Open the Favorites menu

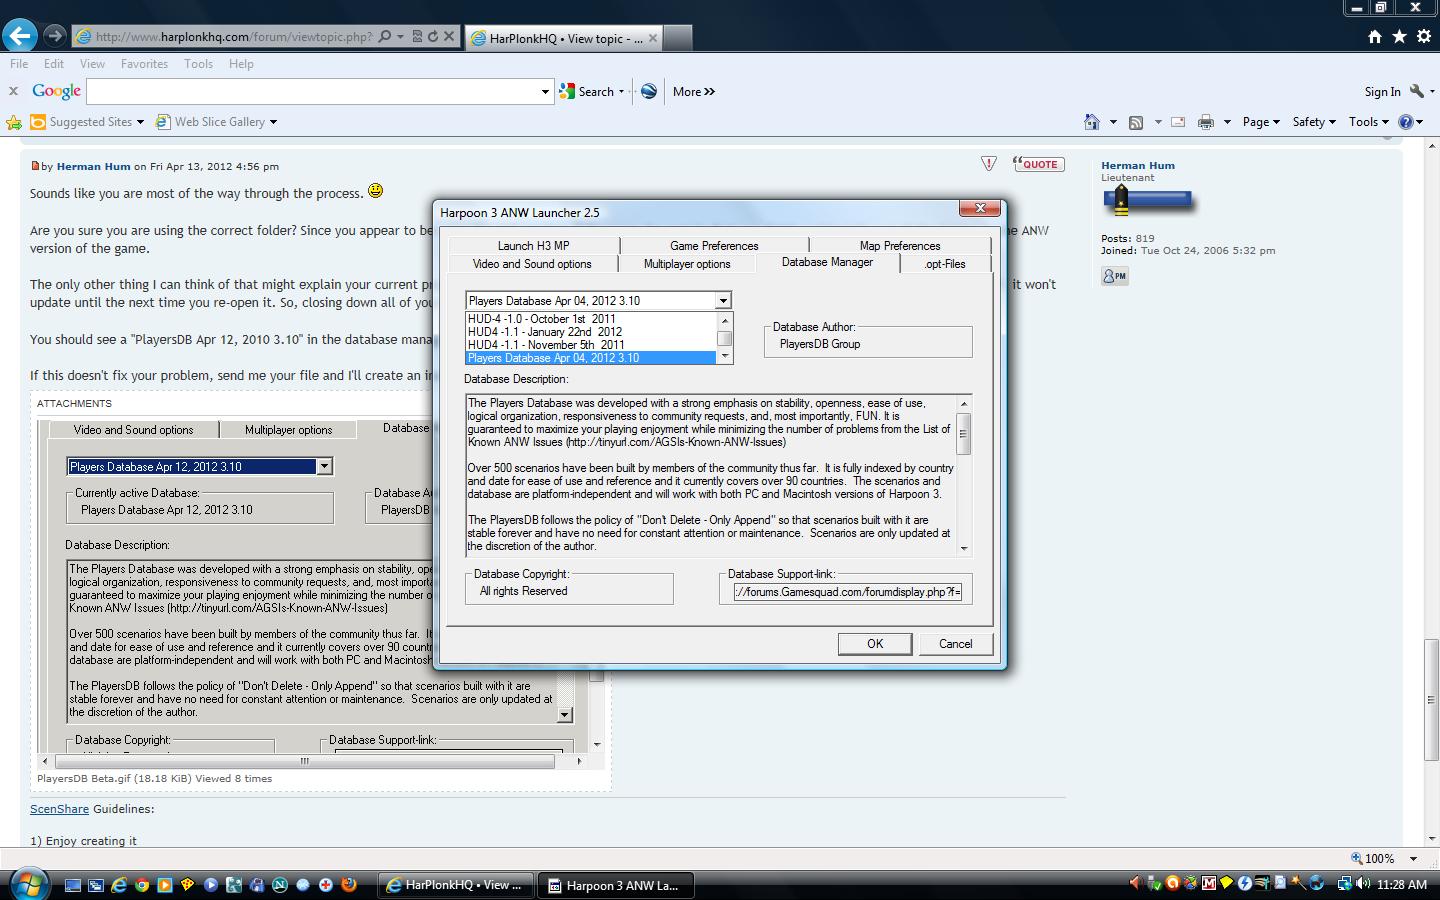tap(144, 63)
